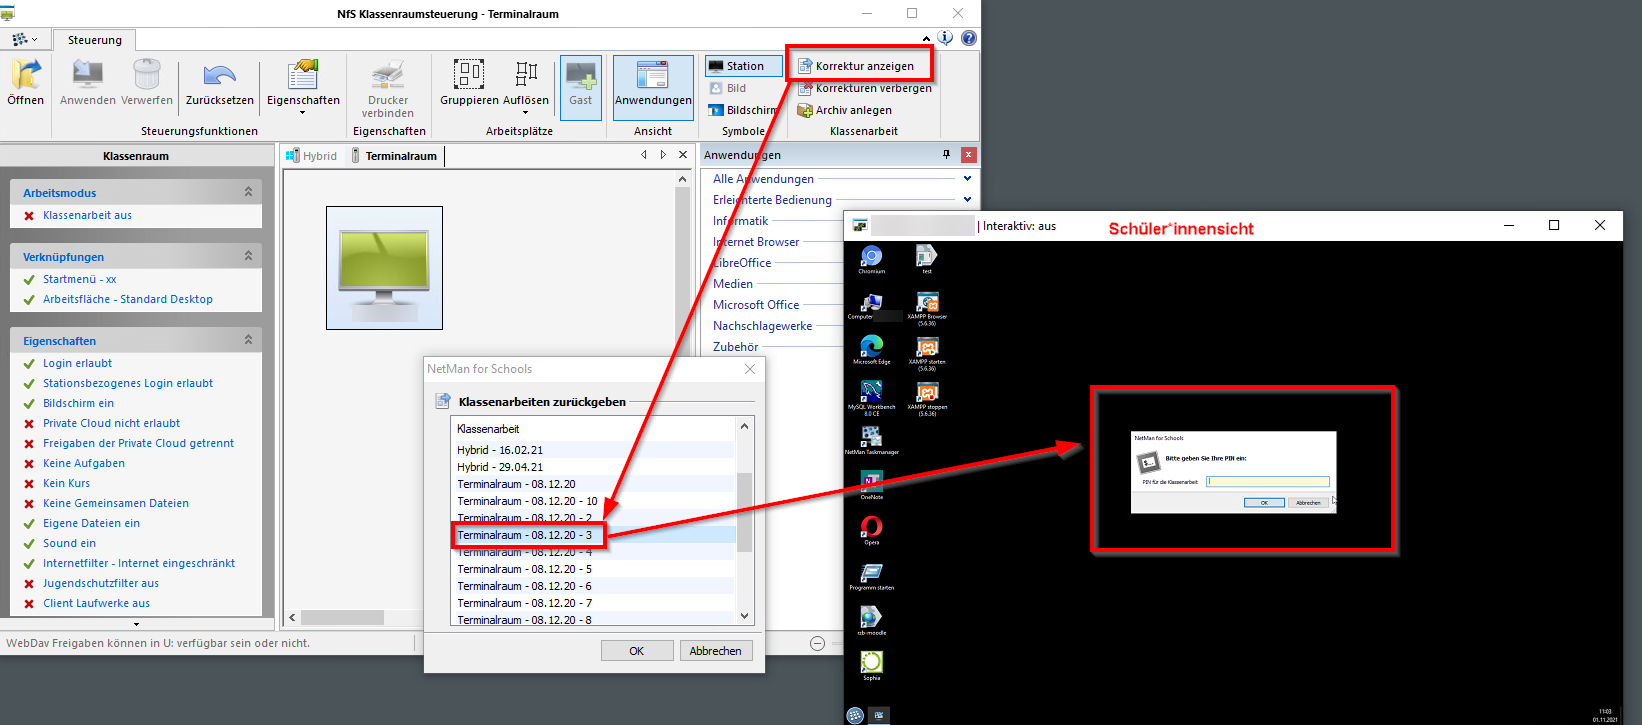Click the PIN input field

1268,481
